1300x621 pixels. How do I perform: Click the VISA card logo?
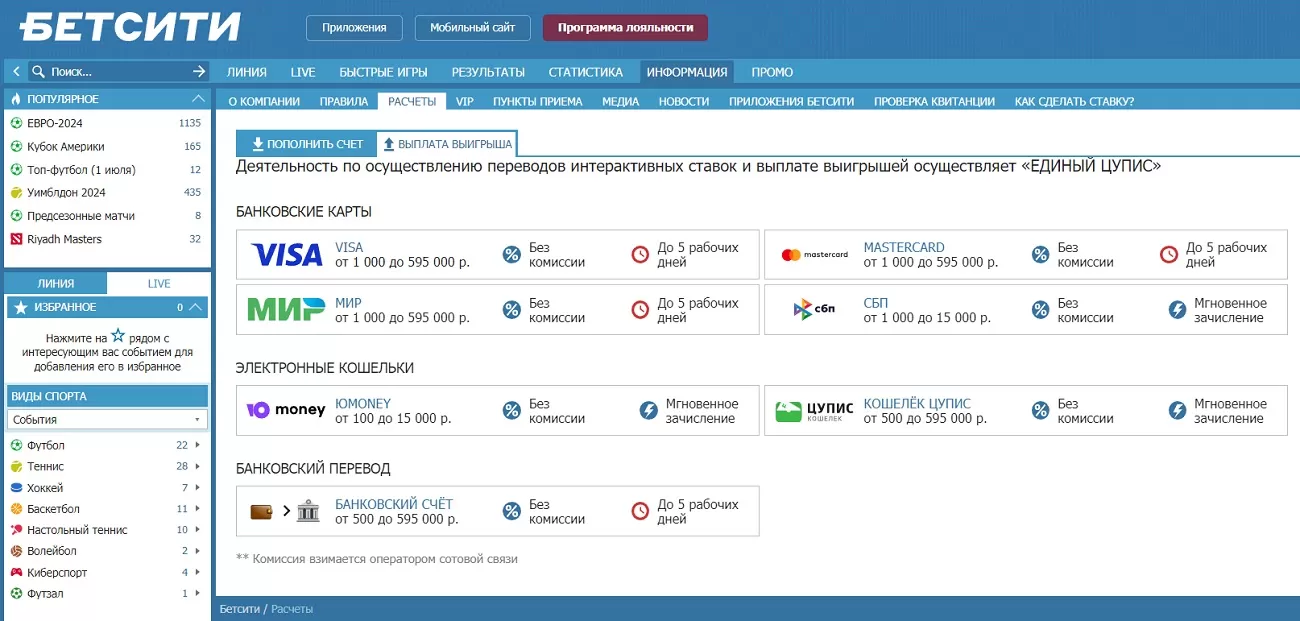tap(286, 255)
